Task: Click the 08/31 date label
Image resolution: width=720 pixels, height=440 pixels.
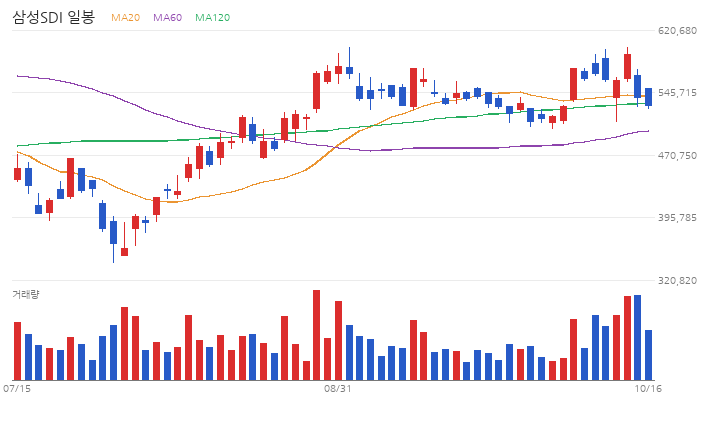Action: tap(338, 389)
